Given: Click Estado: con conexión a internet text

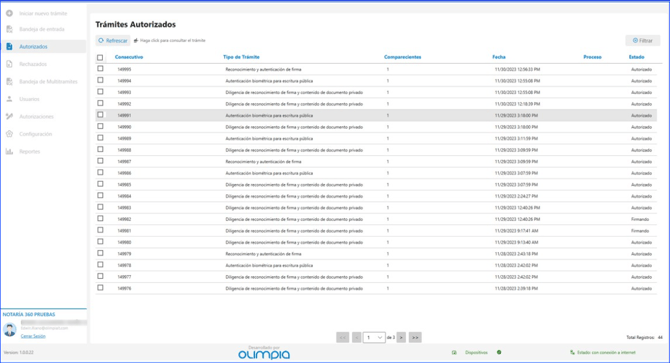Looking at the screenshot, I should 606,352.
